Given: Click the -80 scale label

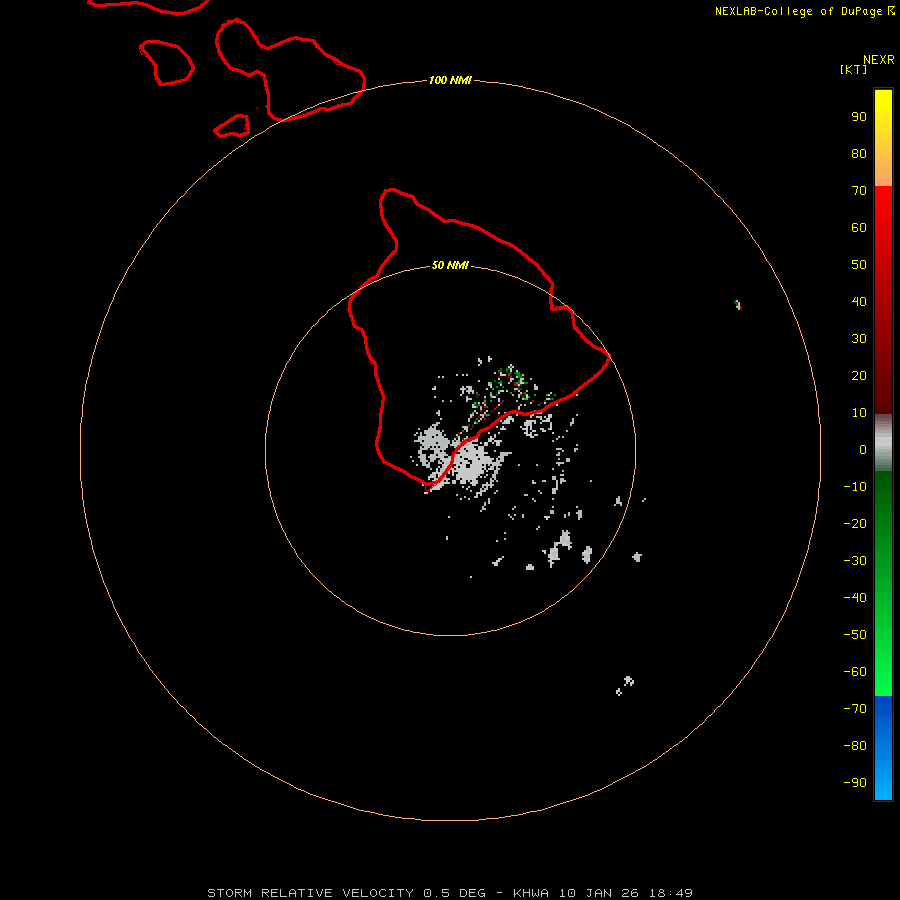Looking at the screenshot, I should [x=855, y=746].
